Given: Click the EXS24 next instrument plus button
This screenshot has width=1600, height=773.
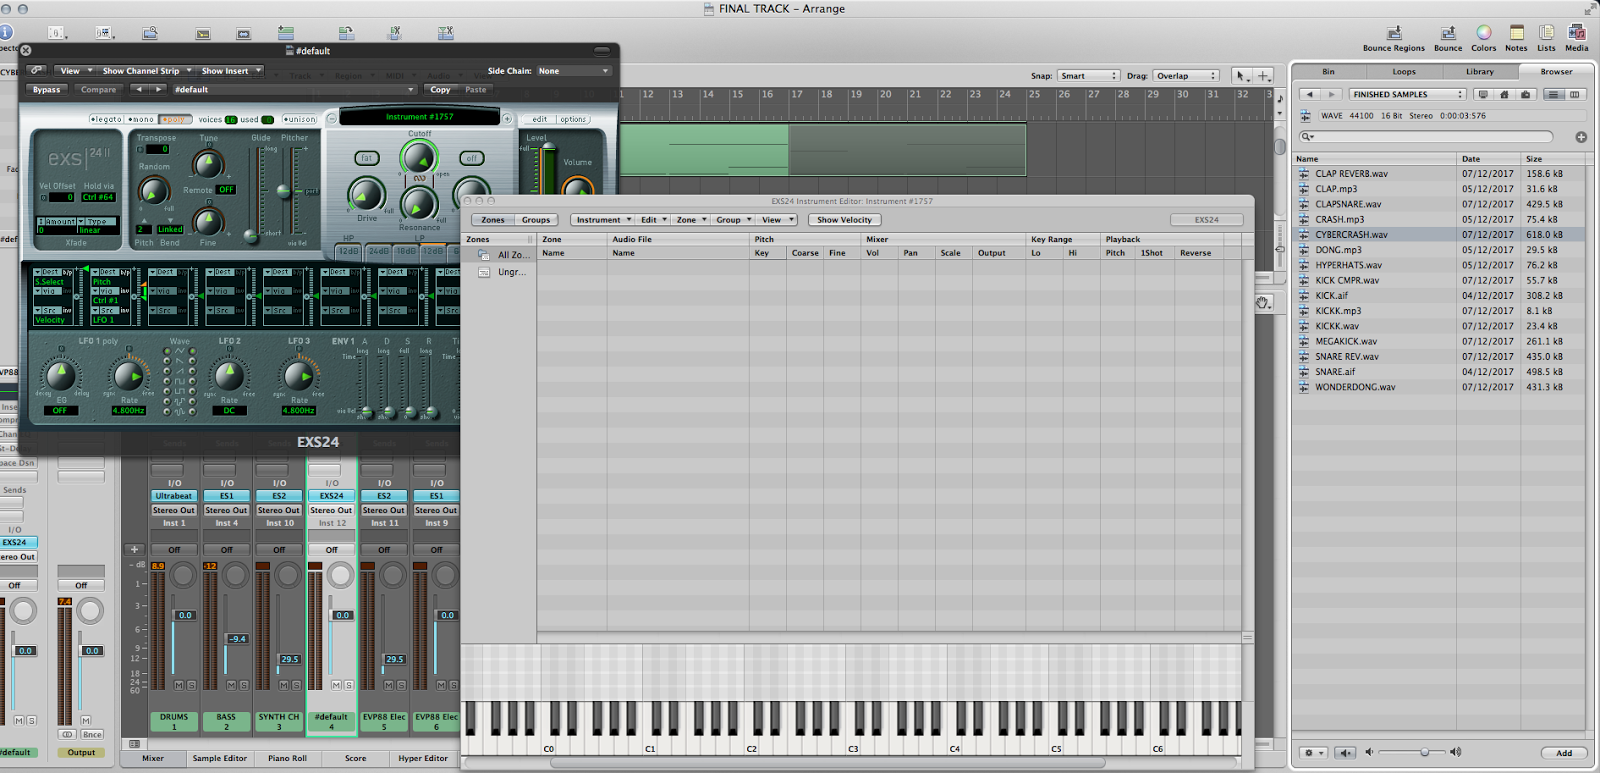Looking at the screenshot, I should [507, 118].
